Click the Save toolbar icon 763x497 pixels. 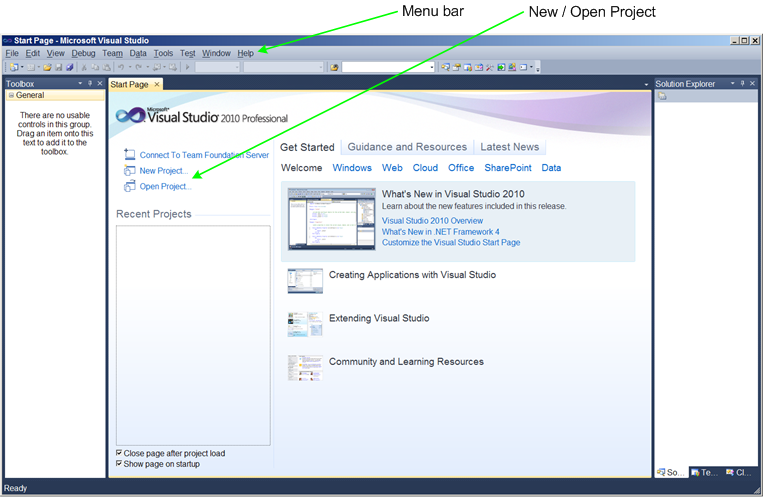click(x=59, y=67)
